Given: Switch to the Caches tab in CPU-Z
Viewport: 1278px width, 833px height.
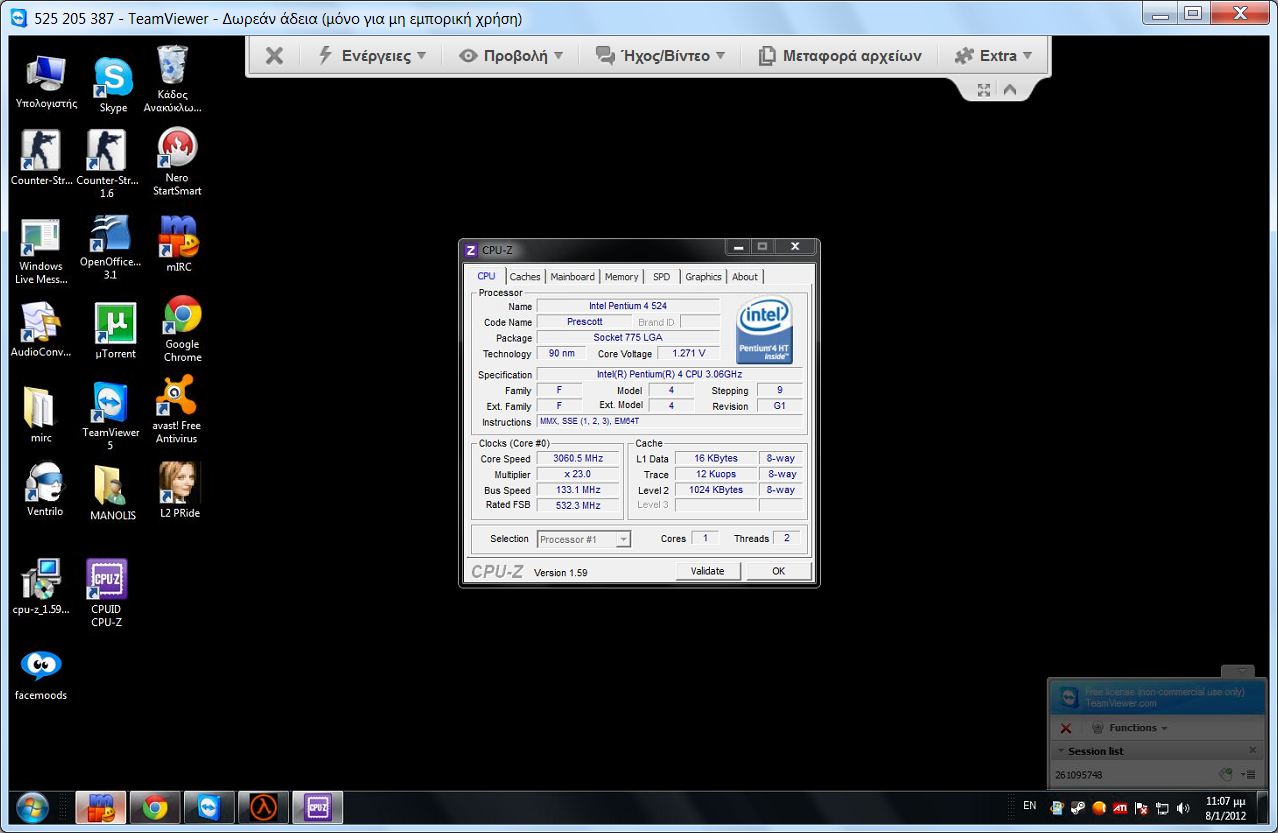Looking at the screenshot, I should [525, 277].
